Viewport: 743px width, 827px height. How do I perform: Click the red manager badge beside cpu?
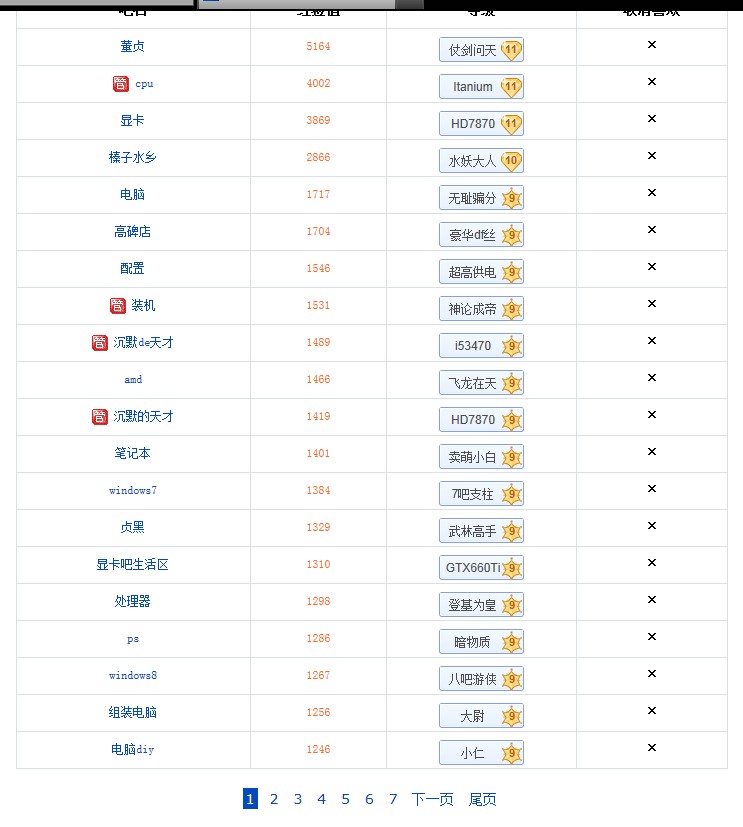click(121, 84)
